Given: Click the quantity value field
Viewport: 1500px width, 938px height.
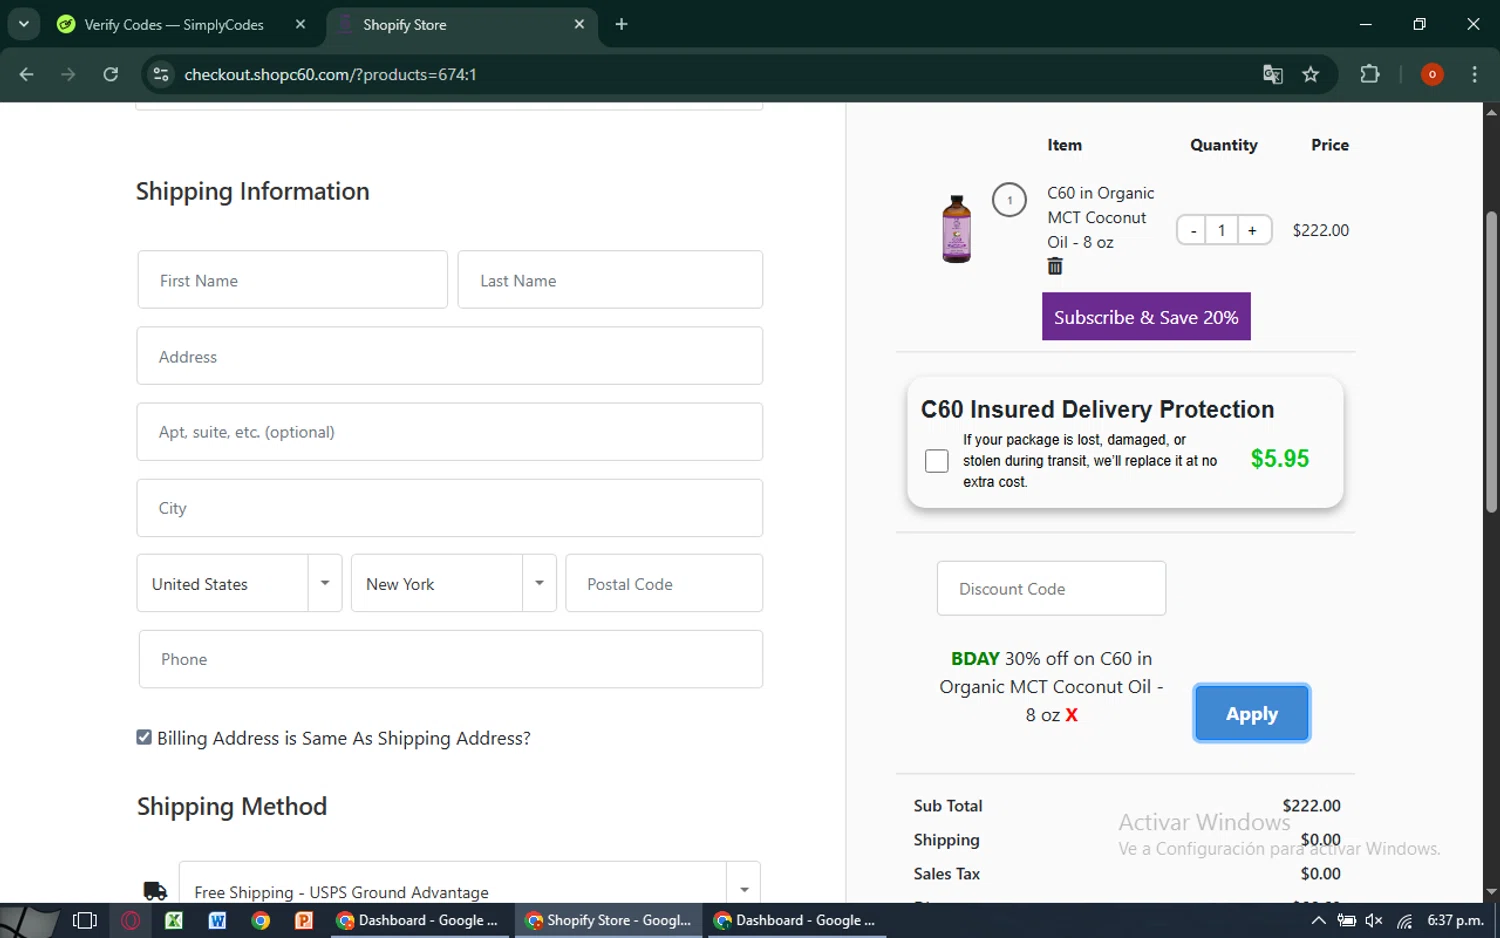Looking at the screenshot, I should pyautogui.click(x=1222, y=230).
